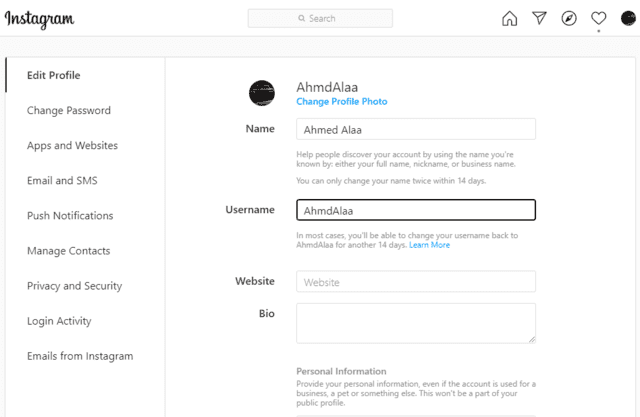
Task: Select Edit Profile in sidebar
Action: [x=53, y=75]
